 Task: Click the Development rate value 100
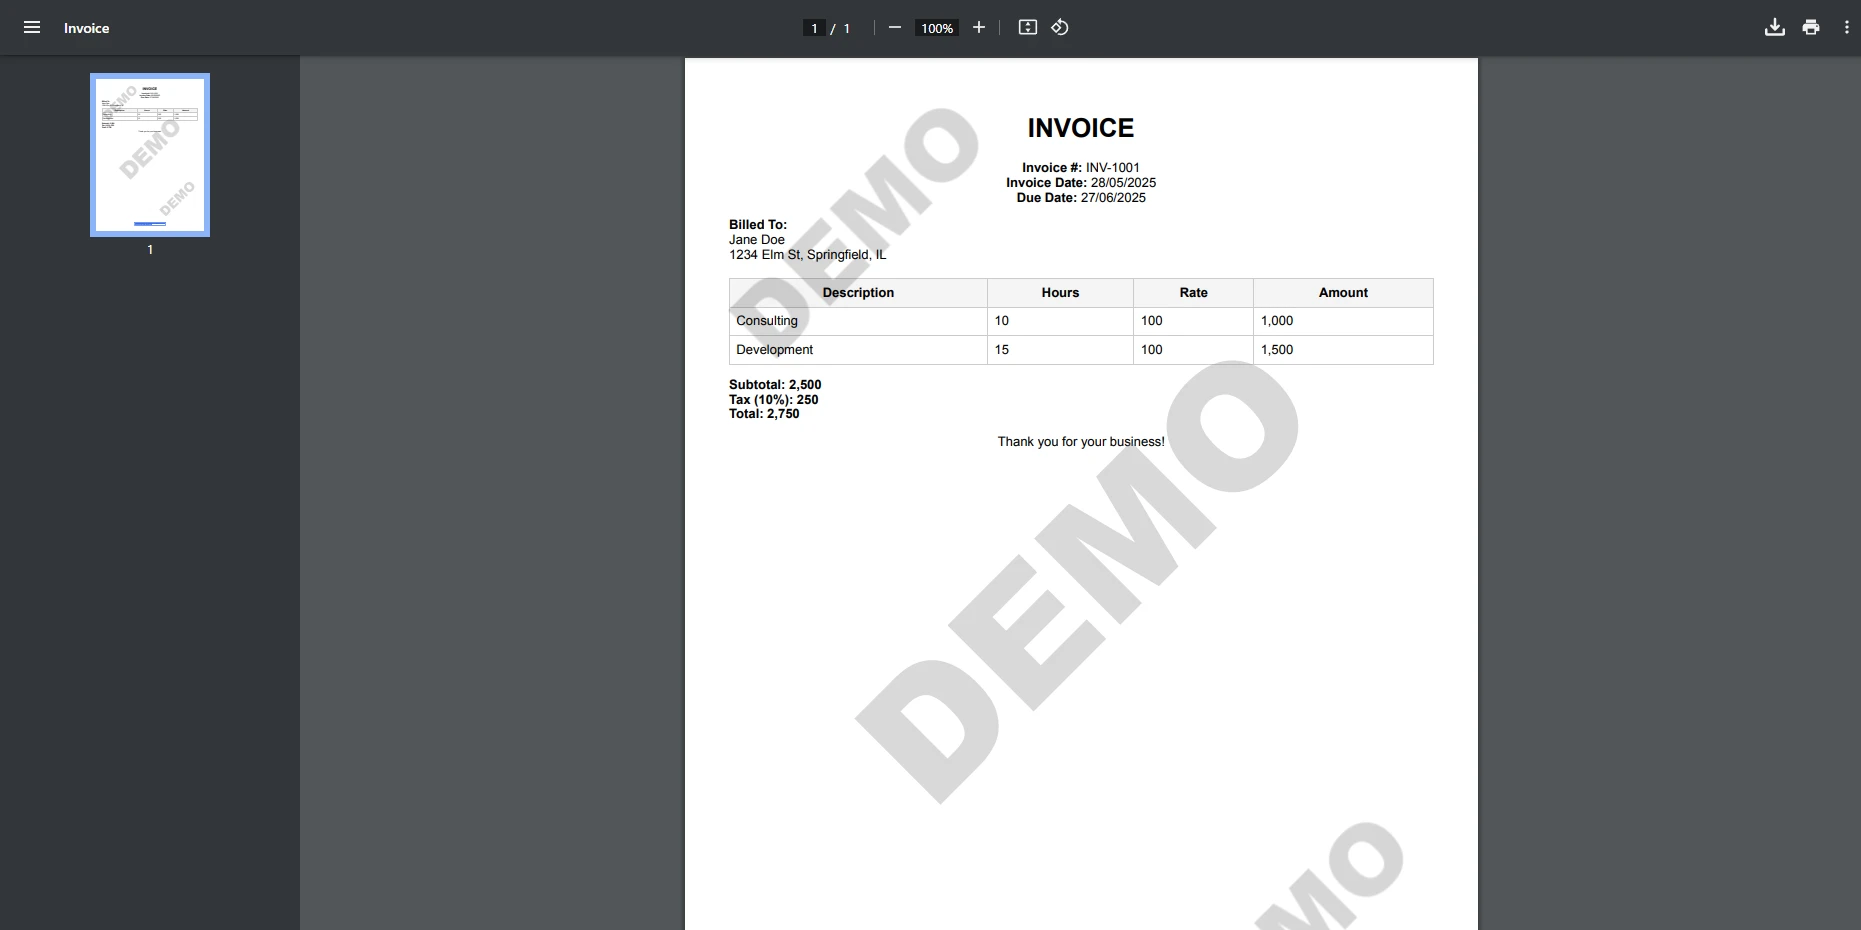point(1152,350)
